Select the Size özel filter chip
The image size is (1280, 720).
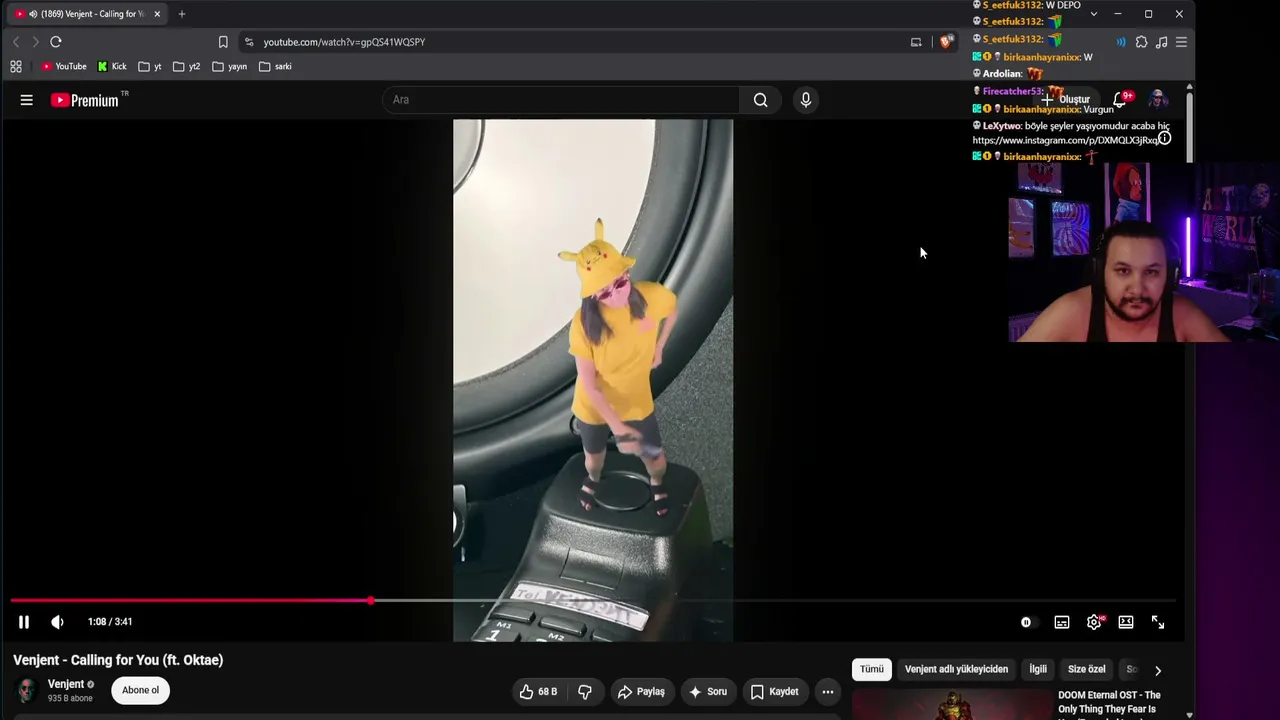1087,669
